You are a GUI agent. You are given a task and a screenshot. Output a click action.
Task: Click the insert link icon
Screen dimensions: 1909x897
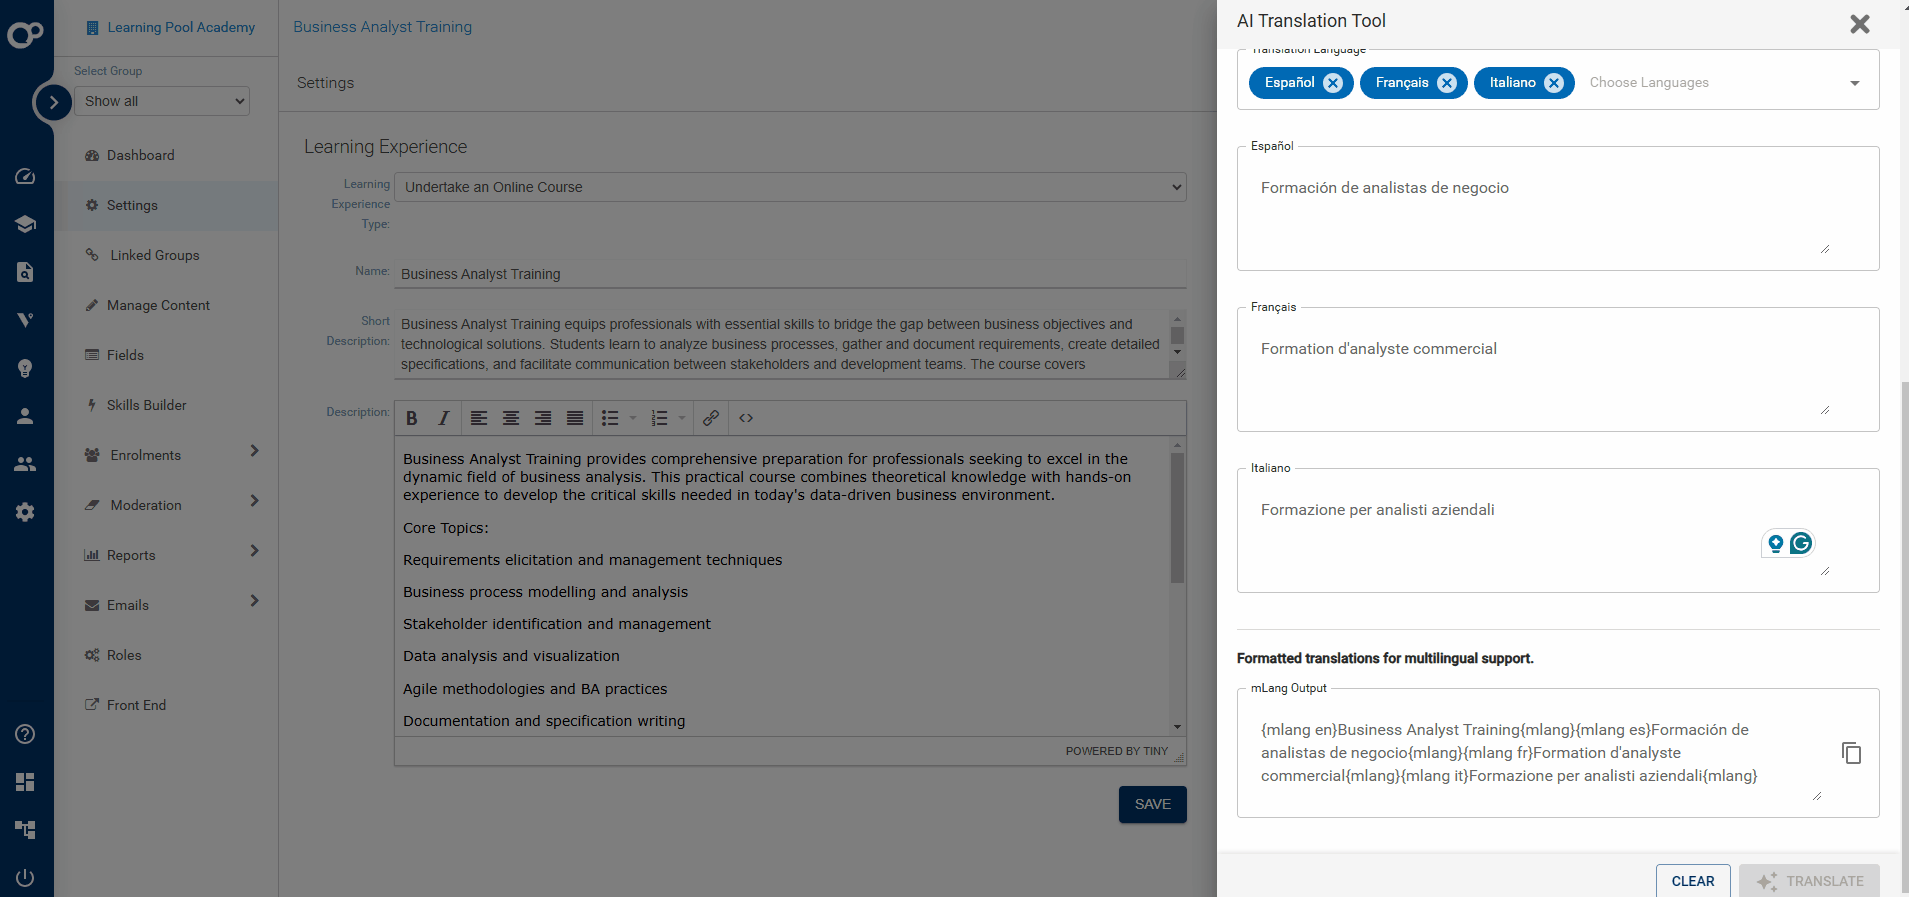pos(710,418)
